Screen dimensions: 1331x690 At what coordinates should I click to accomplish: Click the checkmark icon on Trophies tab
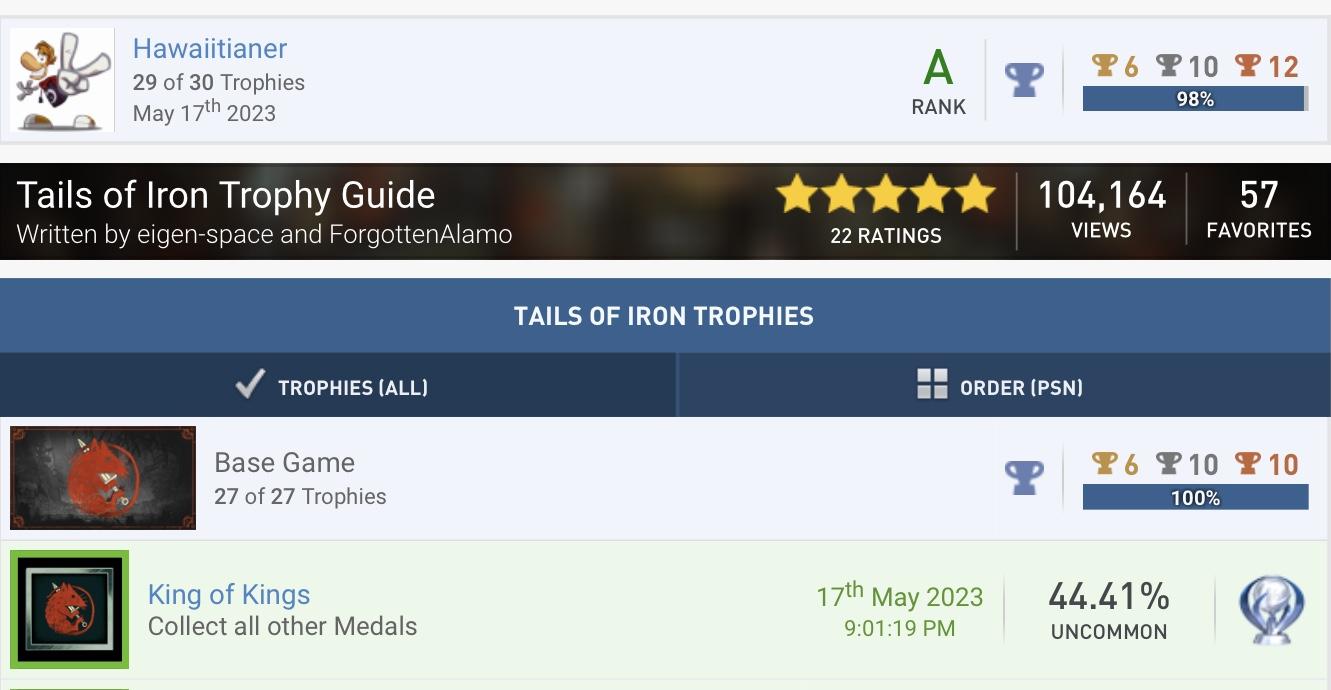250,384
